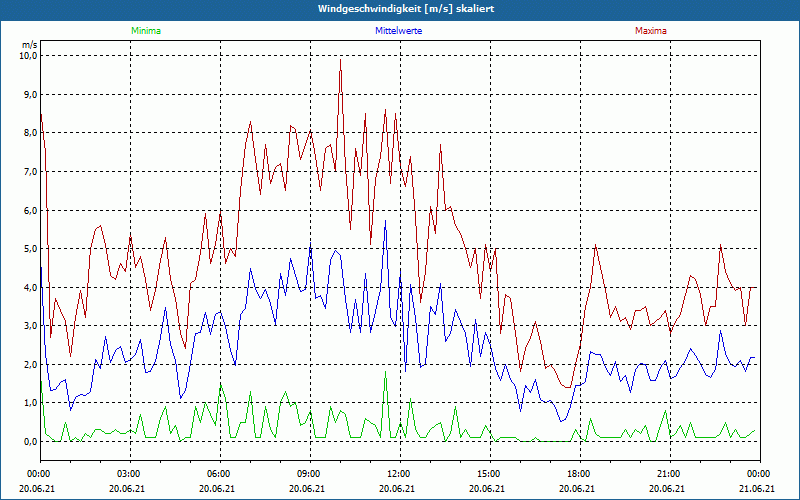Select the 09:00 time axis label
The image size is (800, 500).
click(308, 474)
